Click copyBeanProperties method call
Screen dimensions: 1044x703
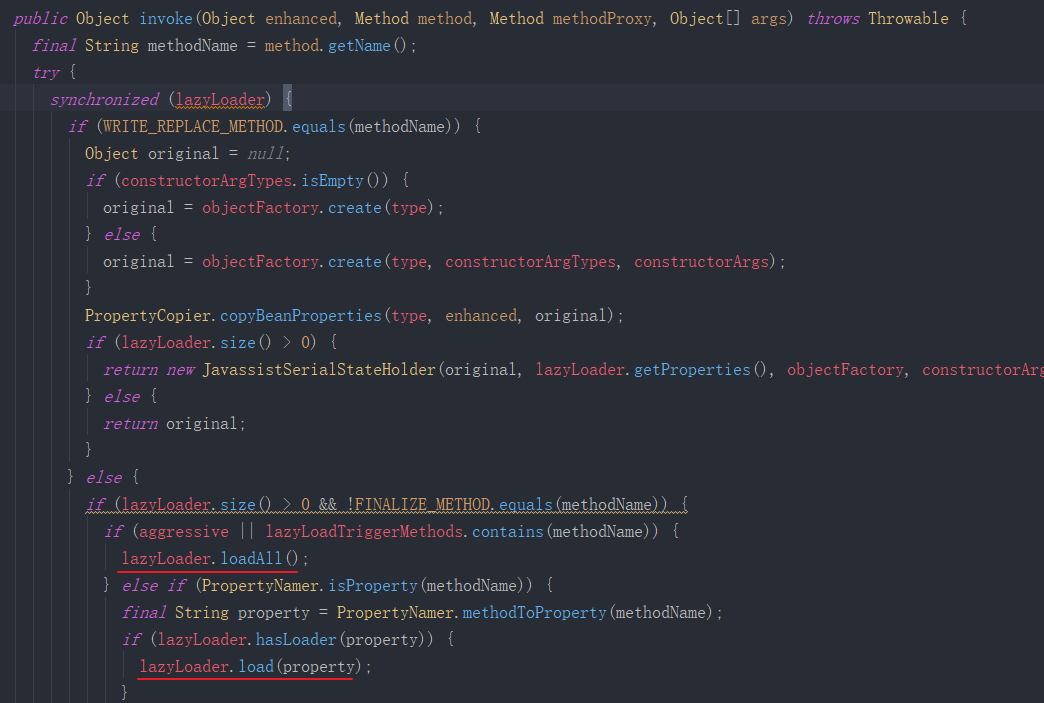301,316
